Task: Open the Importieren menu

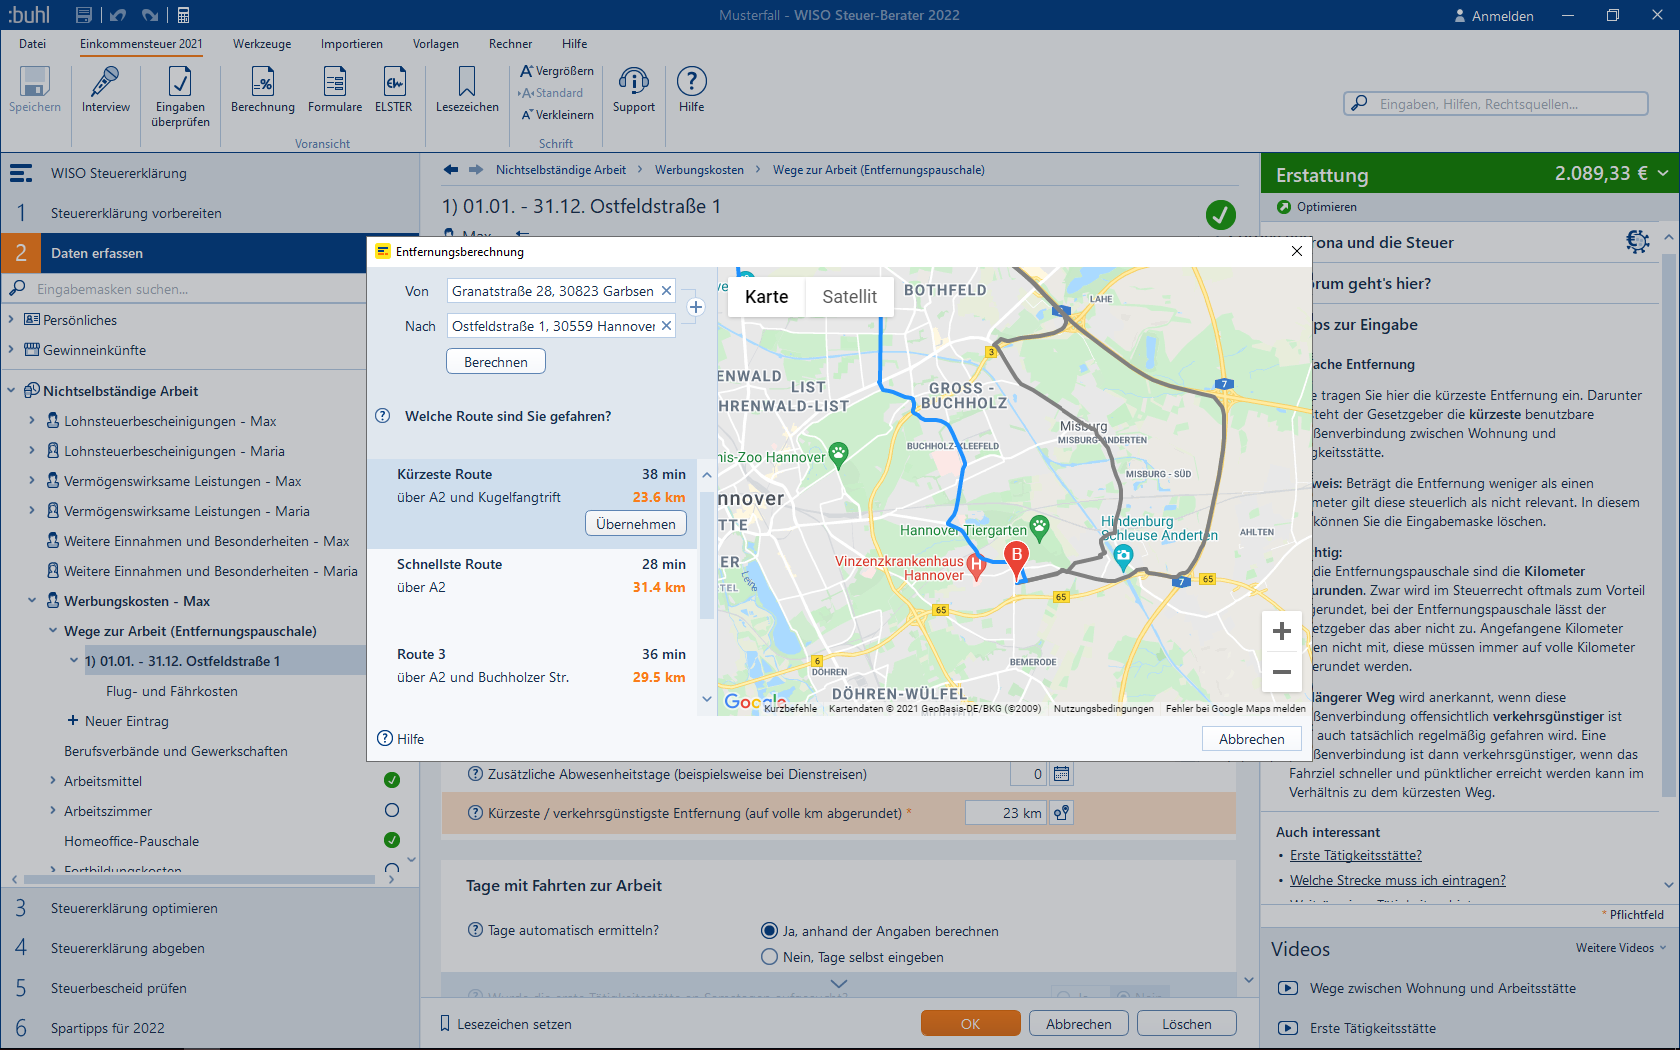Action: click(x=351, y=44)
